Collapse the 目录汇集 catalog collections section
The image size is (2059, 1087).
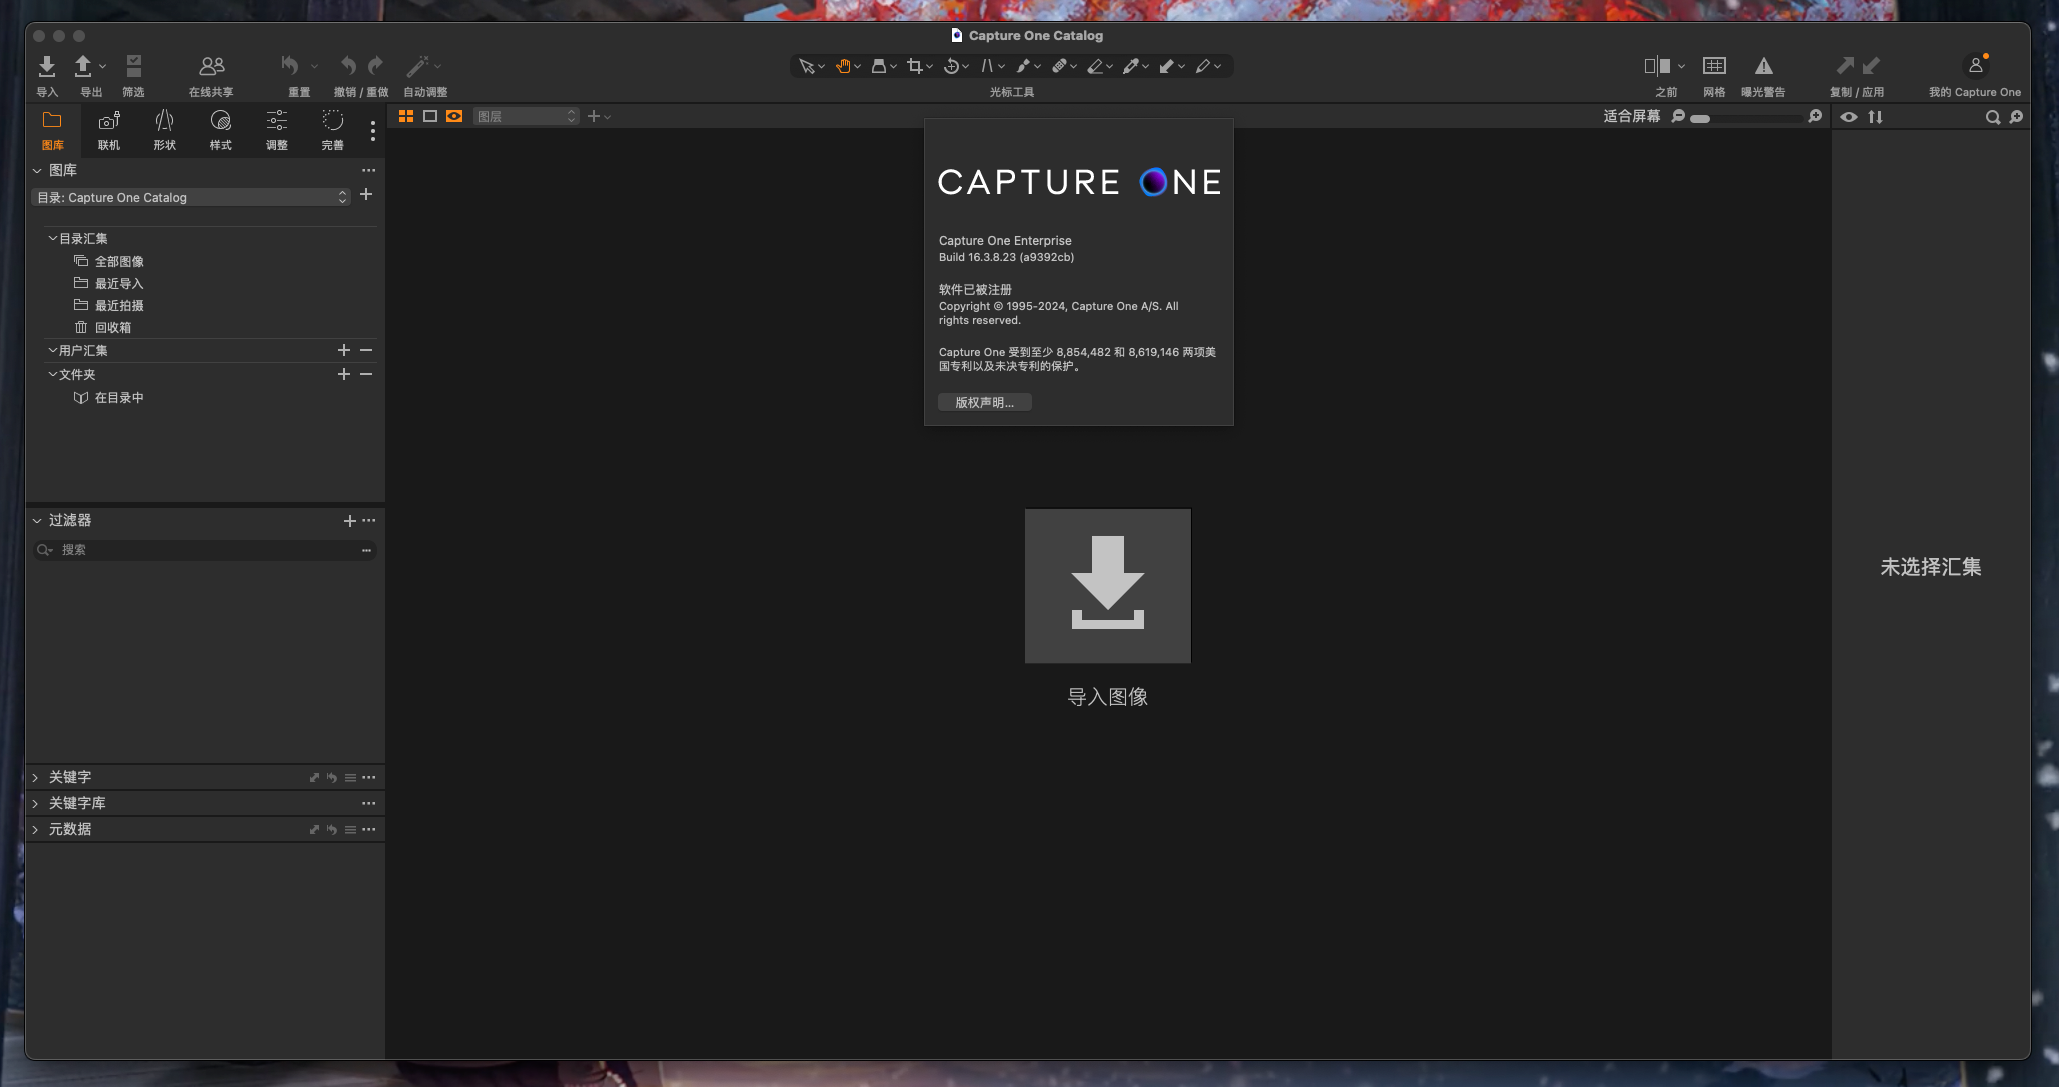point(52,238)
